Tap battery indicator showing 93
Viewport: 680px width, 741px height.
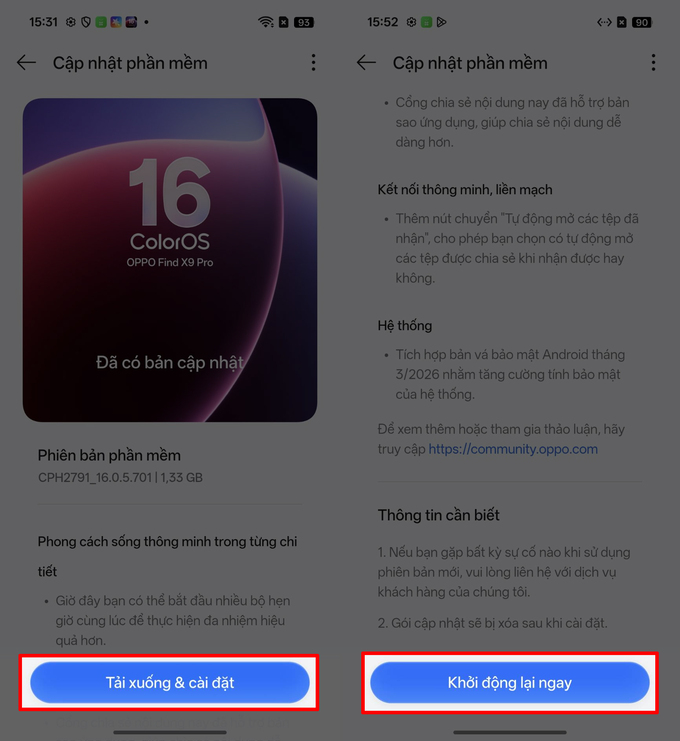[x=303, y=22]
